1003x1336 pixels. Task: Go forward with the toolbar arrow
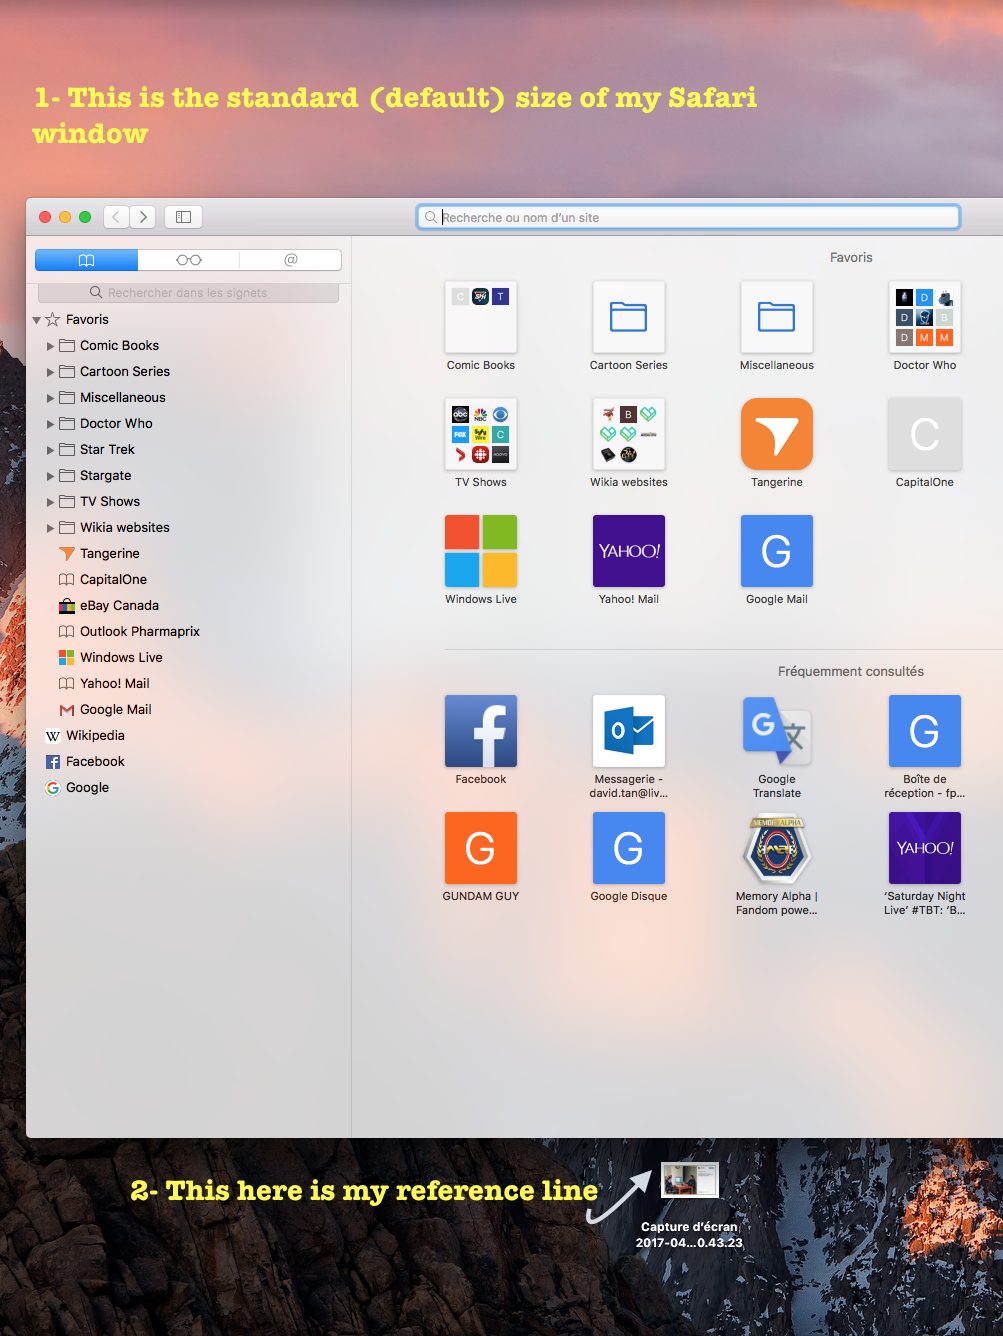pyautogui.click(x=143, y=217)
